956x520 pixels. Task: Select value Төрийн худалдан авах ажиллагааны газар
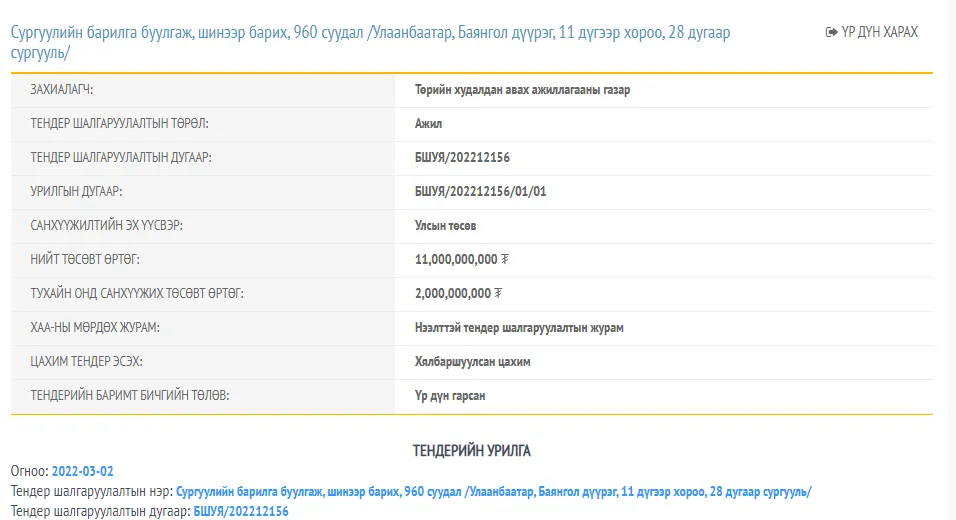523,90
